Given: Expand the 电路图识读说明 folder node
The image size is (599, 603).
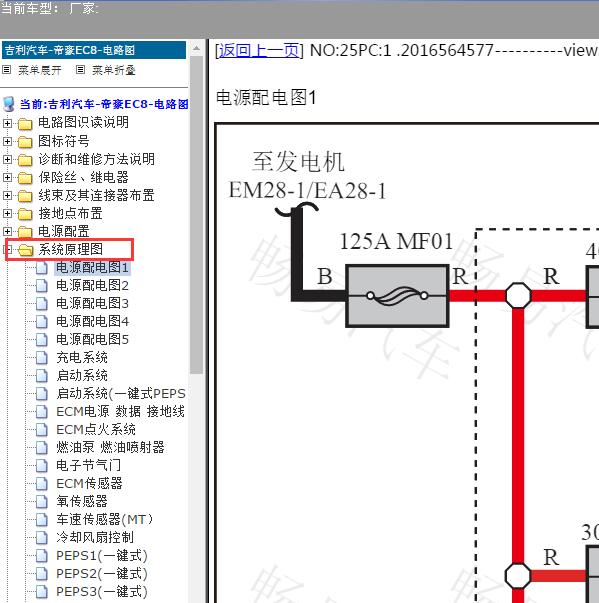Looking at the screenshot, I should click(x=7, y=123).
